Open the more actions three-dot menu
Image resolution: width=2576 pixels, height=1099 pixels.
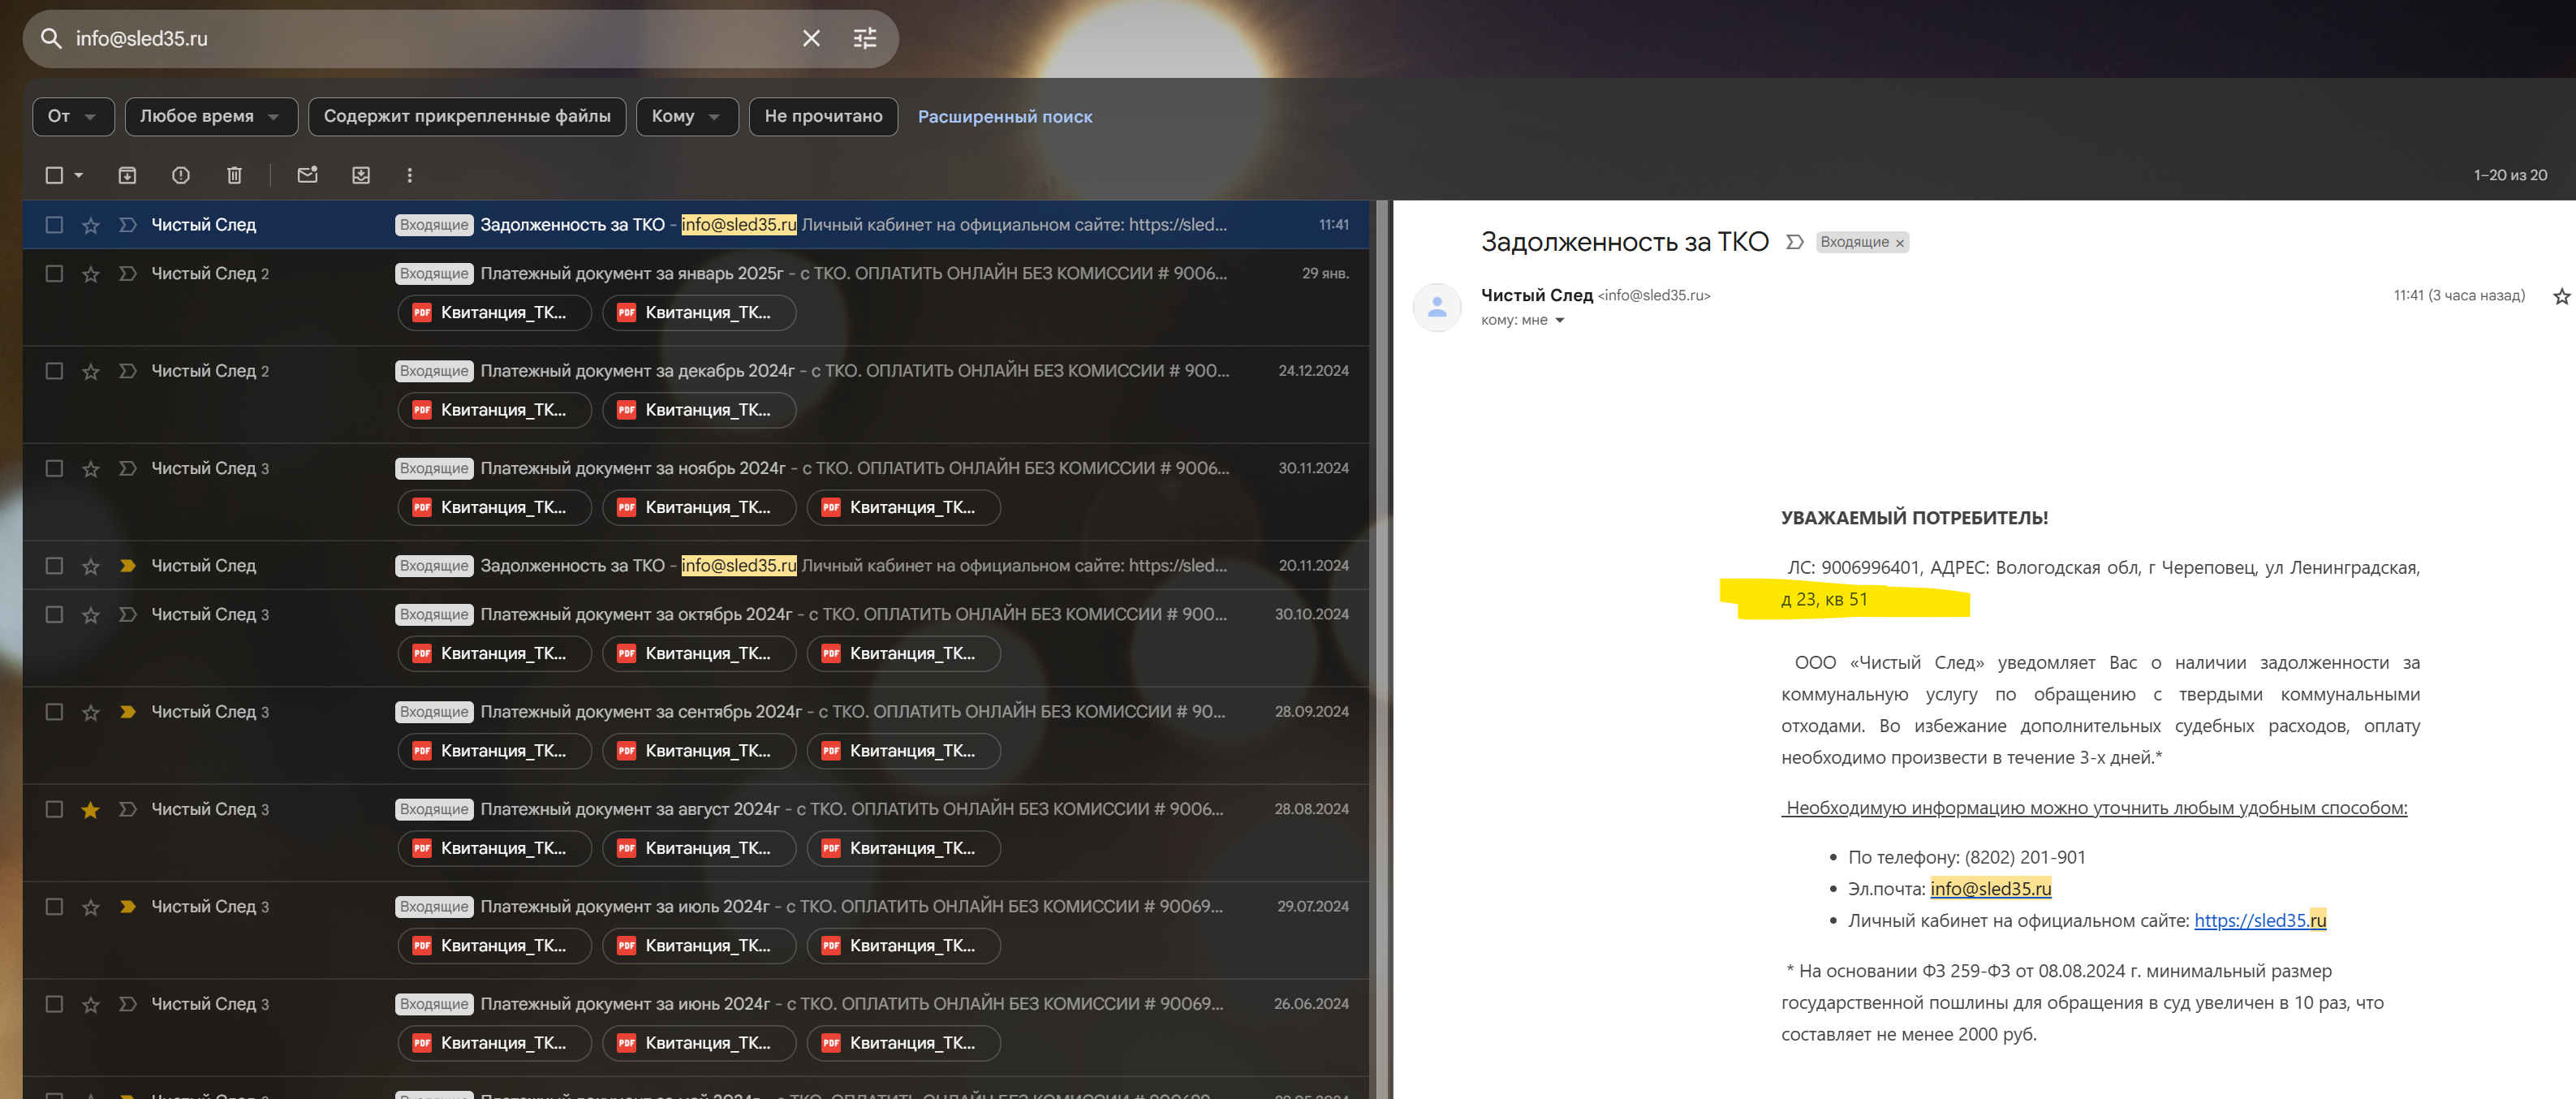pos(409,175)
